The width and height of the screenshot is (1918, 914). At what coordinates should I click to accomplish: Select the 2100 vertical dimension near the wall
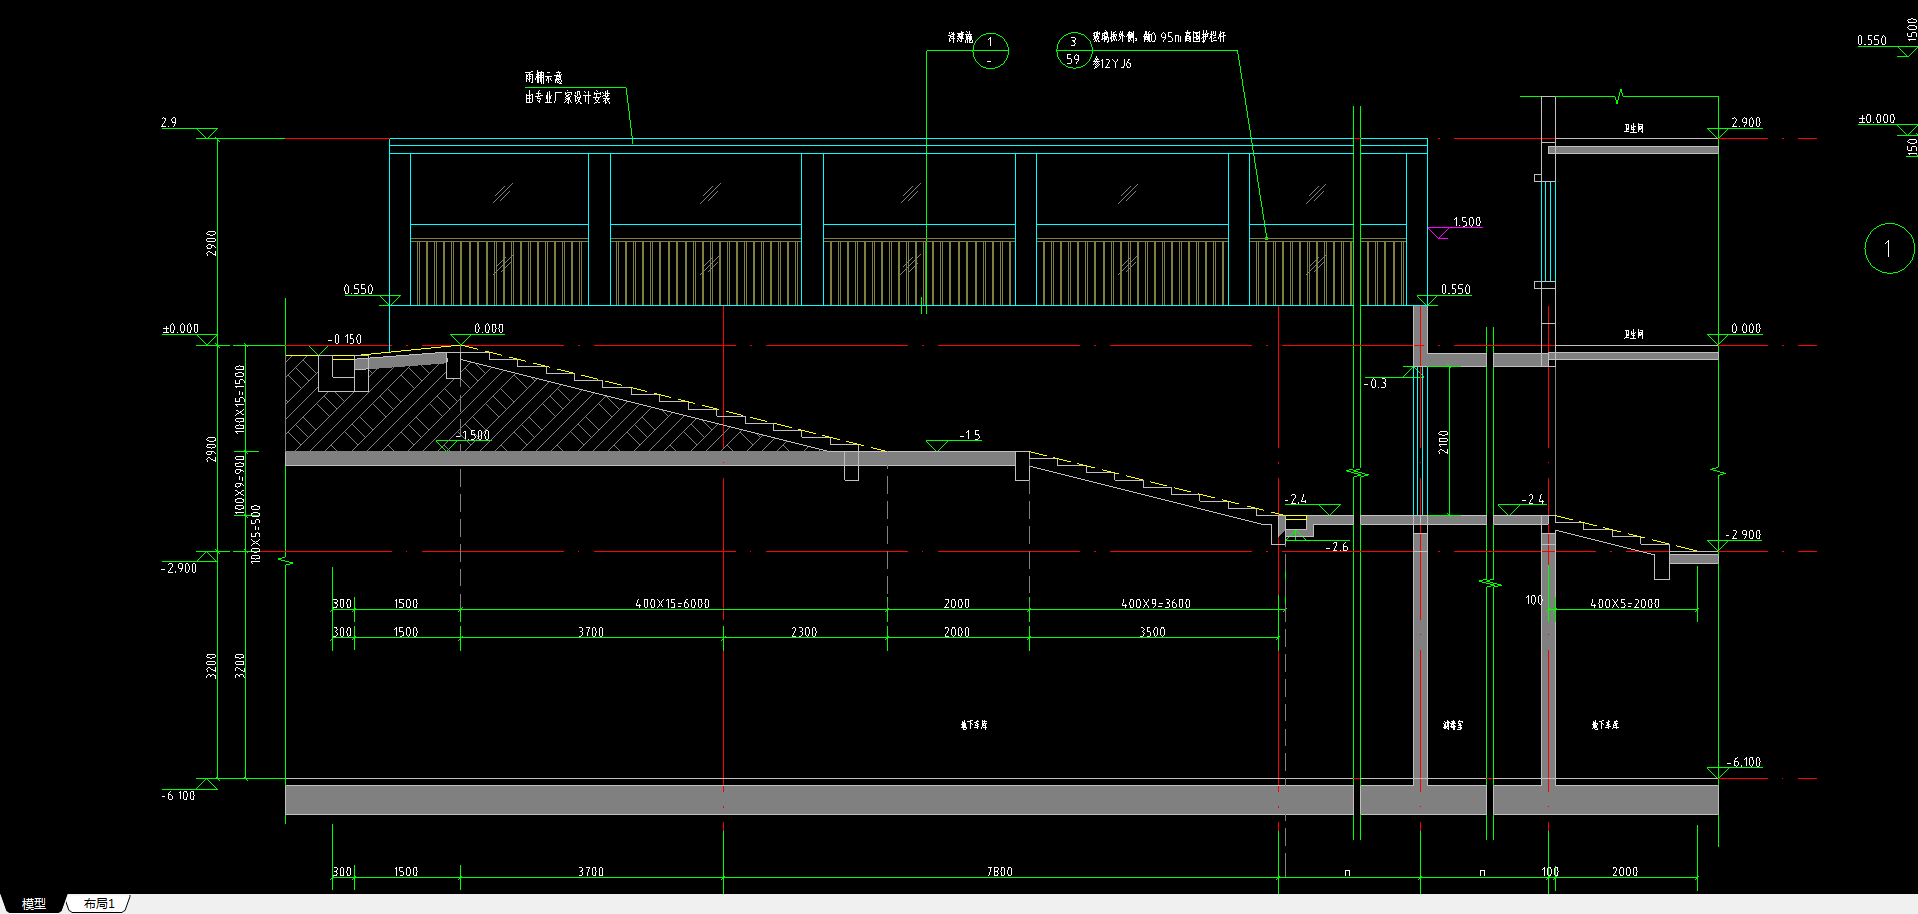[1443, 442]
